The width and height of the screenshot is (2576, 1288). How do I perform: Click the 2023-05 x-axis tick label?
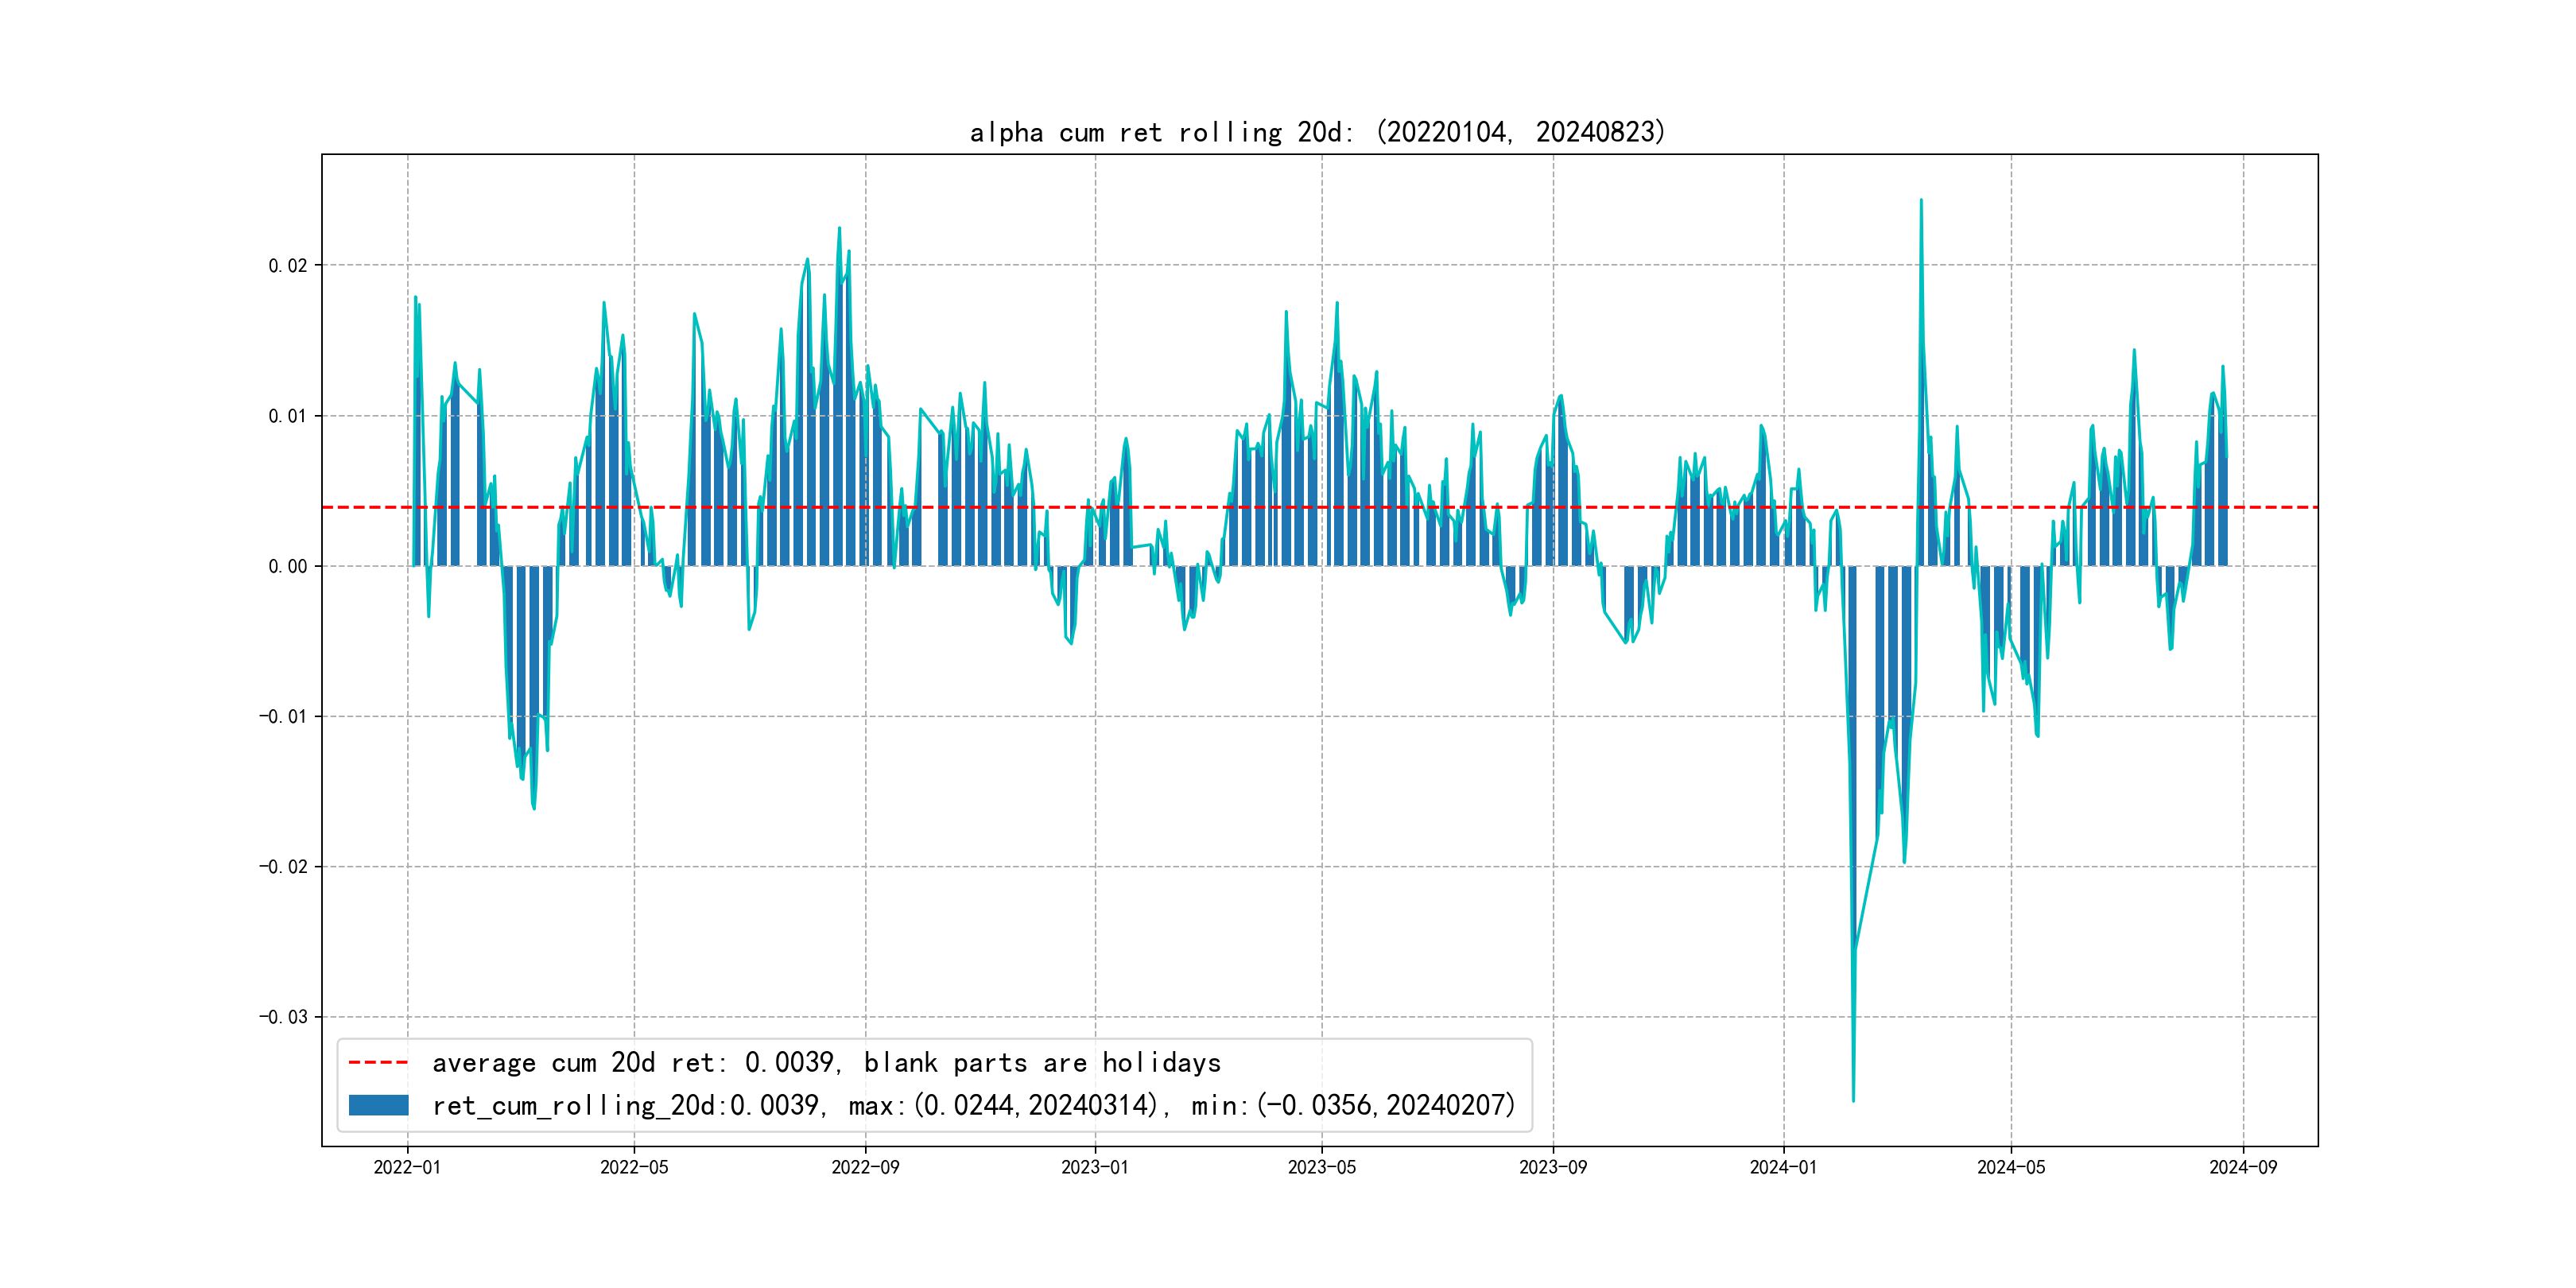(1321, 1167)
